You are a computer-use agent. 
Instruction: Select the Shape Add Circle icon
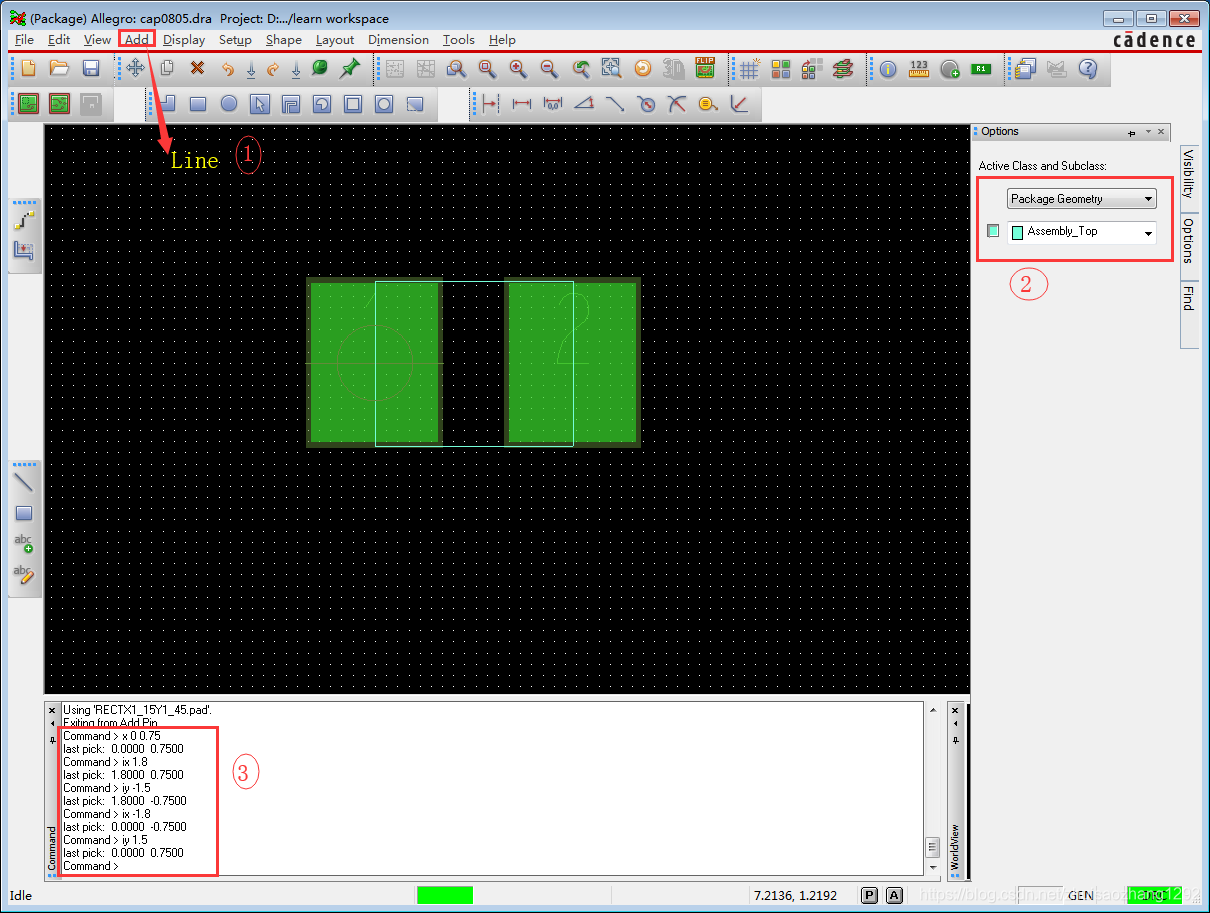tap(229, 104)
